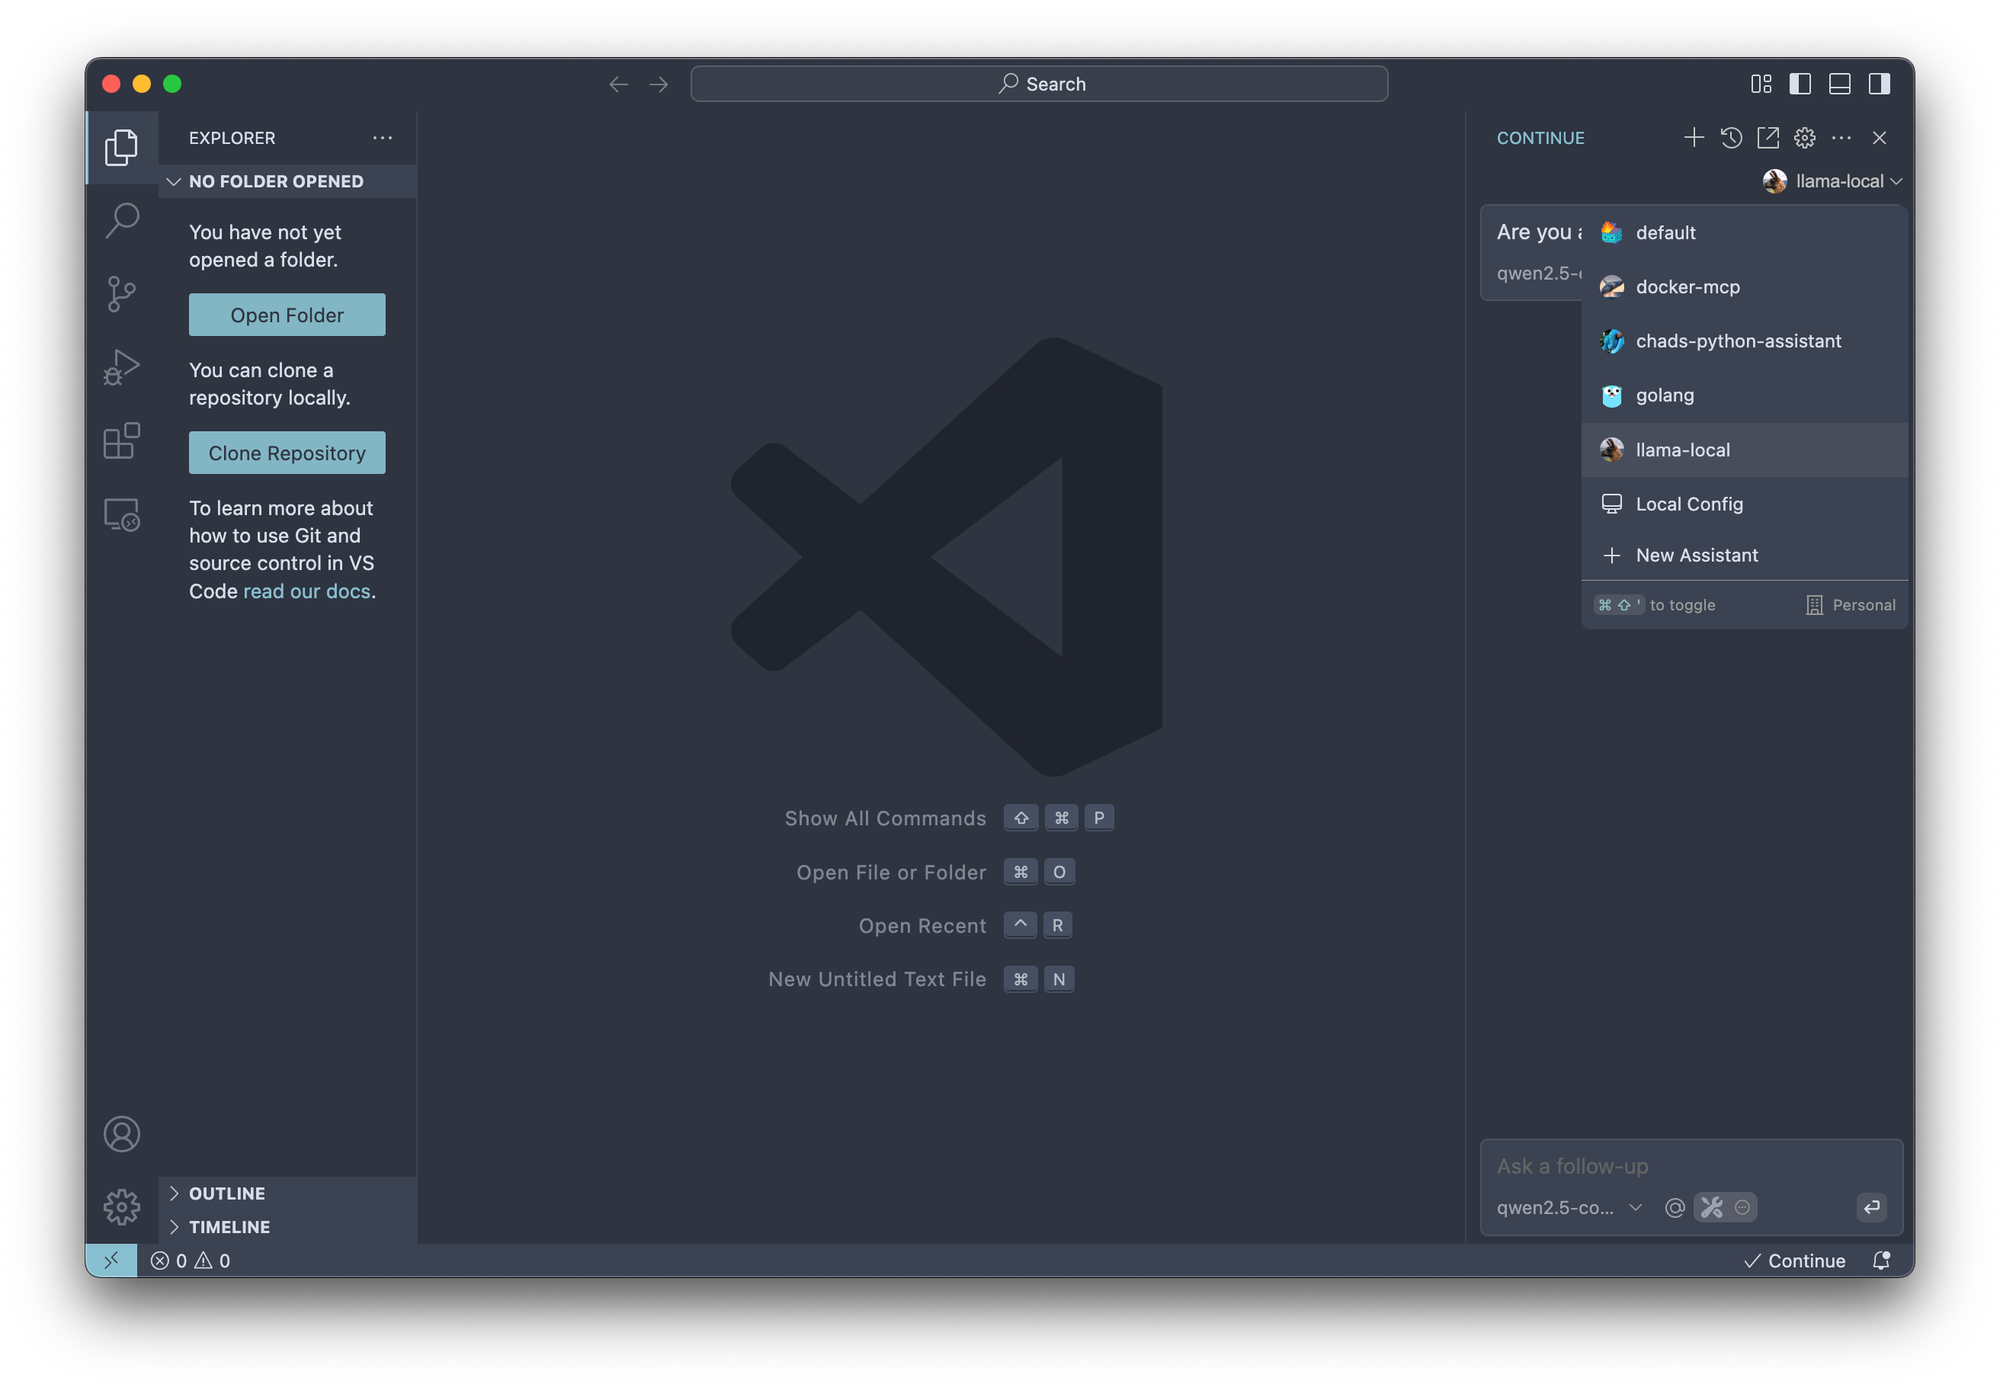Open the Remote Explorer view
This screenshot has width=2000, height=1390.
pyautogui.click(x=121, y=514)
